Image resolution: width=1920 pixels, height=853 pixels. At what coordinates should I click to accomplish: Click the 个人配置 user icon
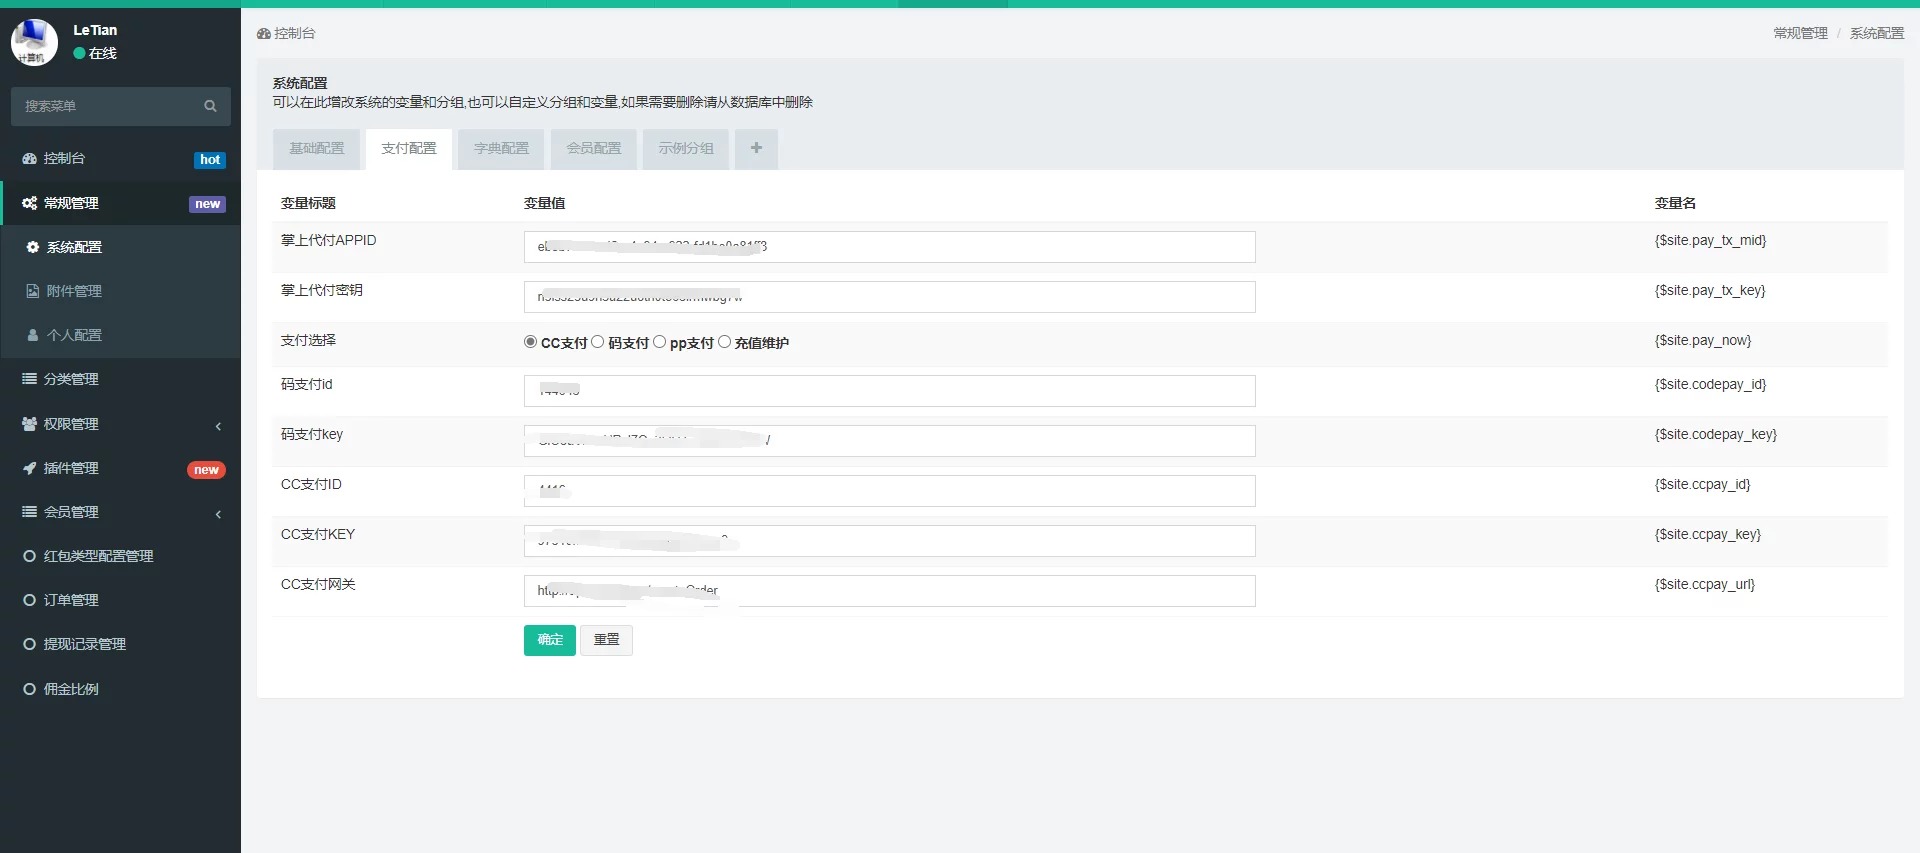pyautogui.click(x=33, y=335)
